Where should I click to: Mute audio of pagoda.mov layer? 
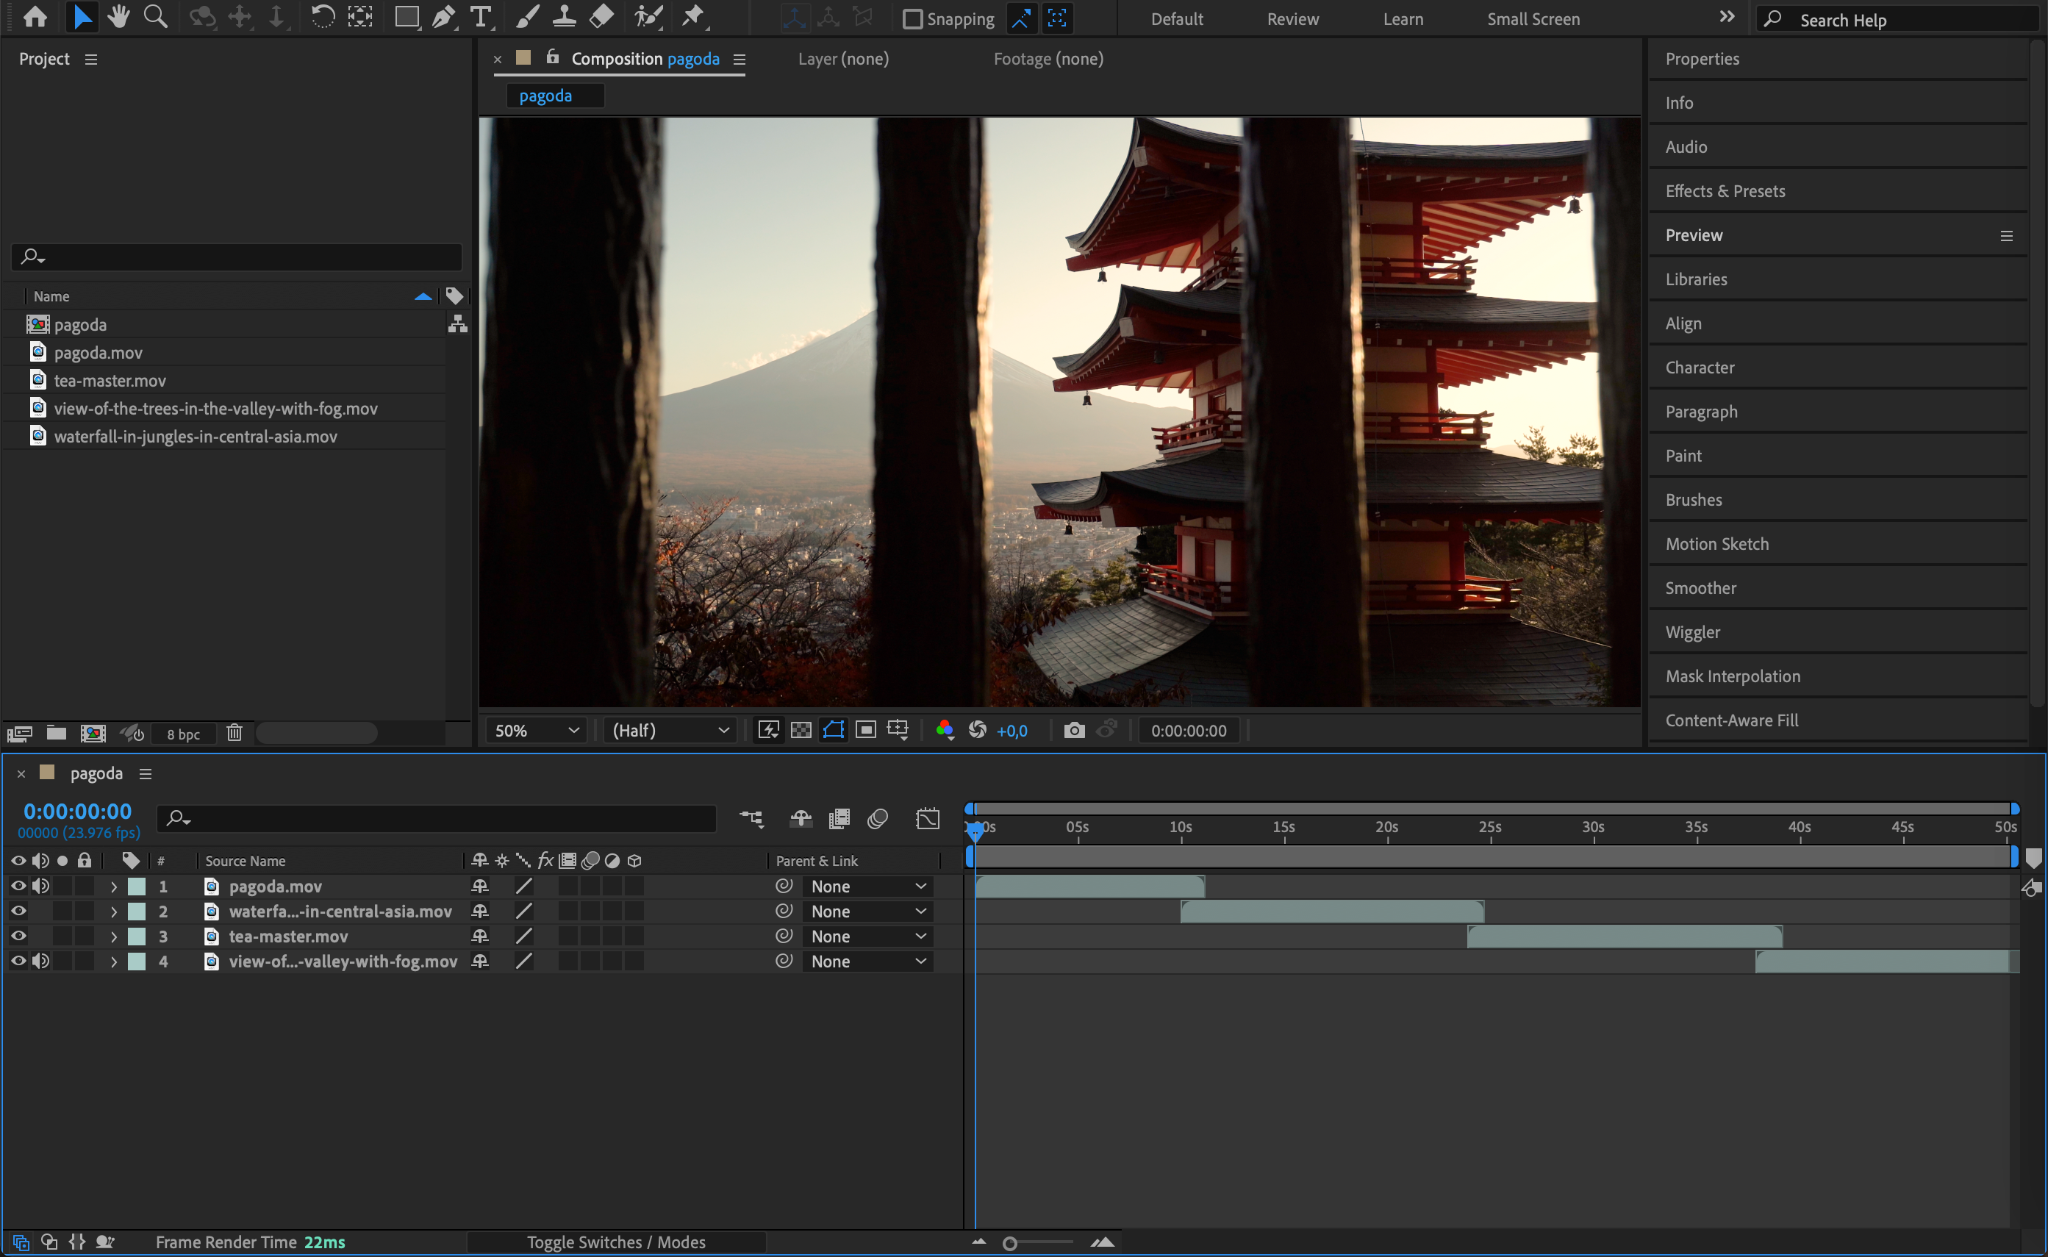(41, 887)
